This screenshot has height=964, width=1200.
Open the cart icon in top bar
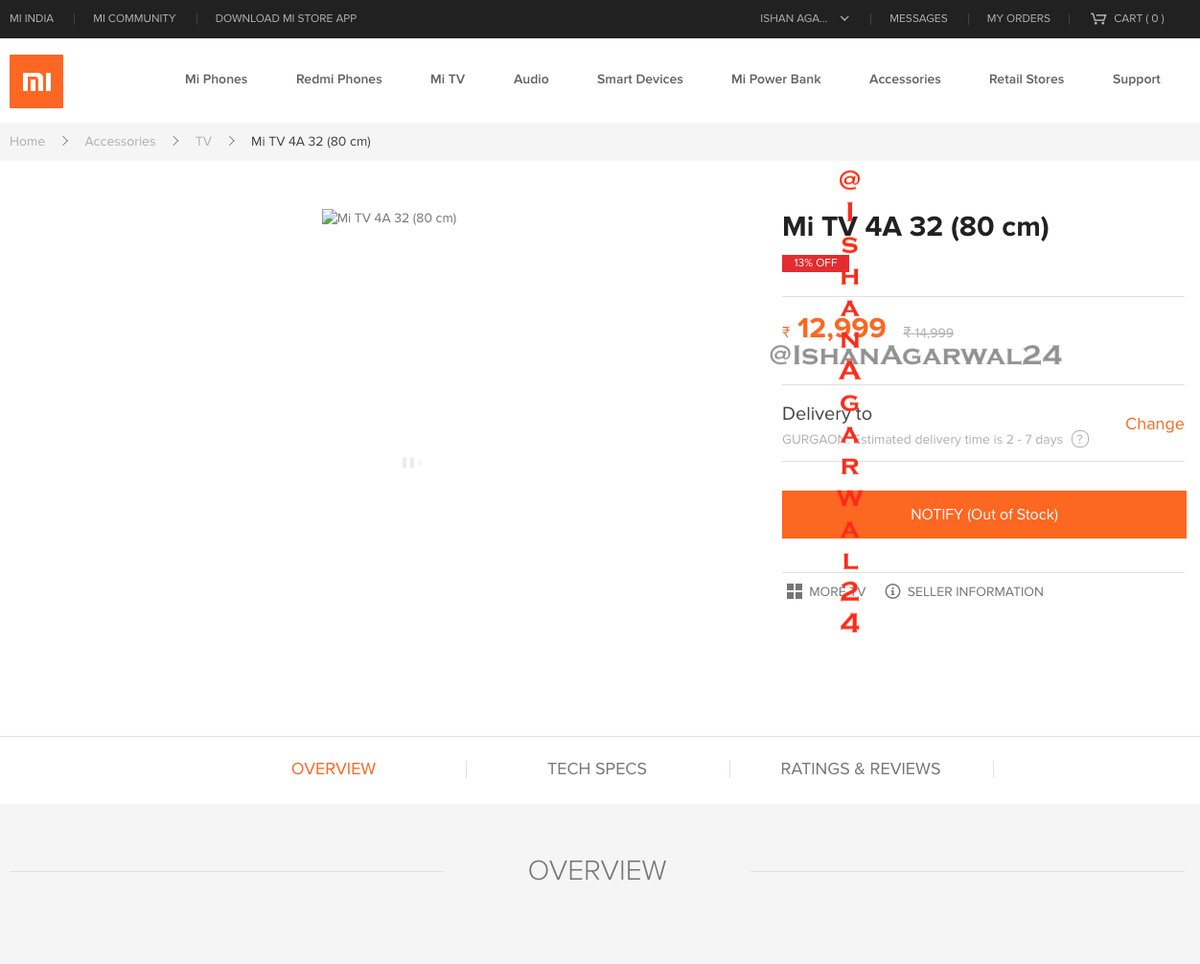click(x=1098, y=18)
